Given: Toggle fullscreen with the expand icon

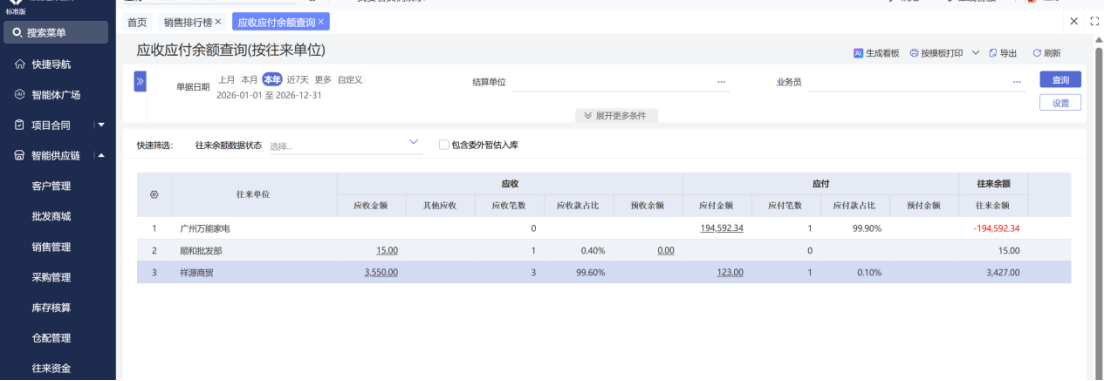Looking at the screenshot, I should tap(1094, 21).
